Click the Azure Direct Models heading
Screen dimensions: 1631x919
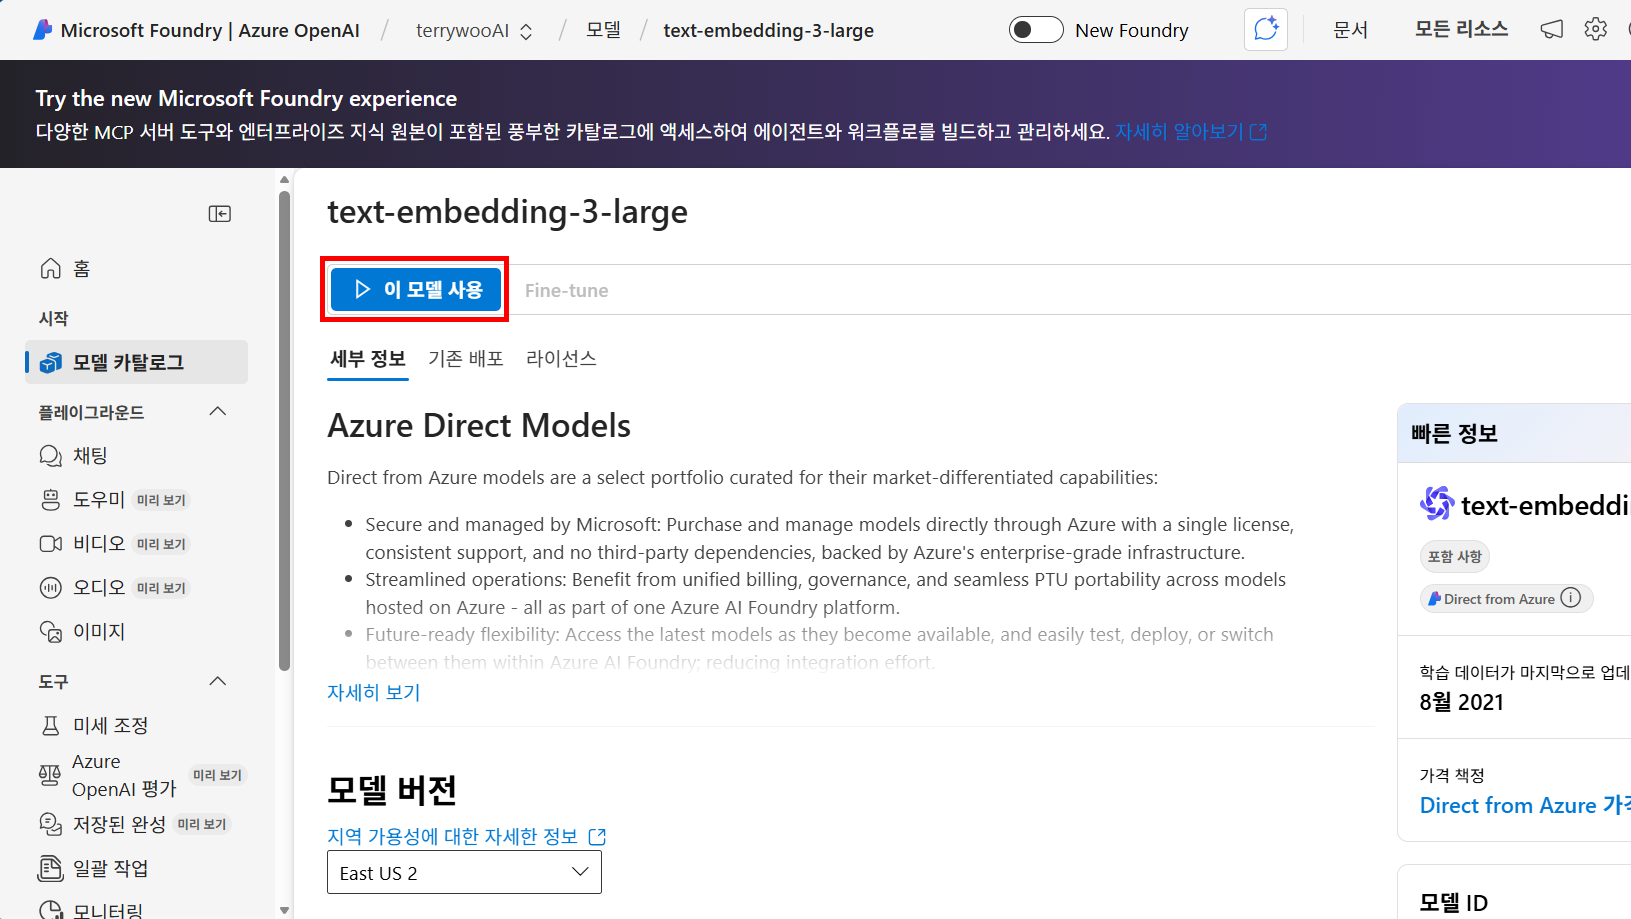(x=479, y=426)
